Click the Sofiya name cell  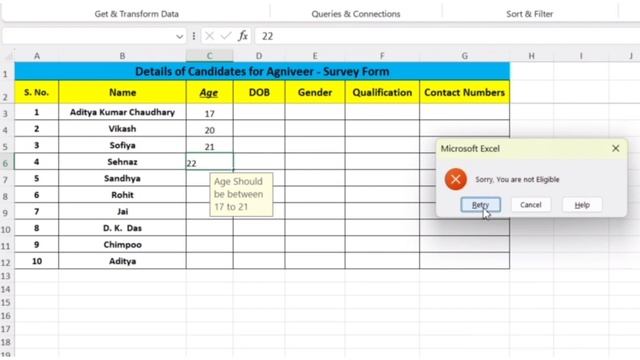(x=122, y=145)
